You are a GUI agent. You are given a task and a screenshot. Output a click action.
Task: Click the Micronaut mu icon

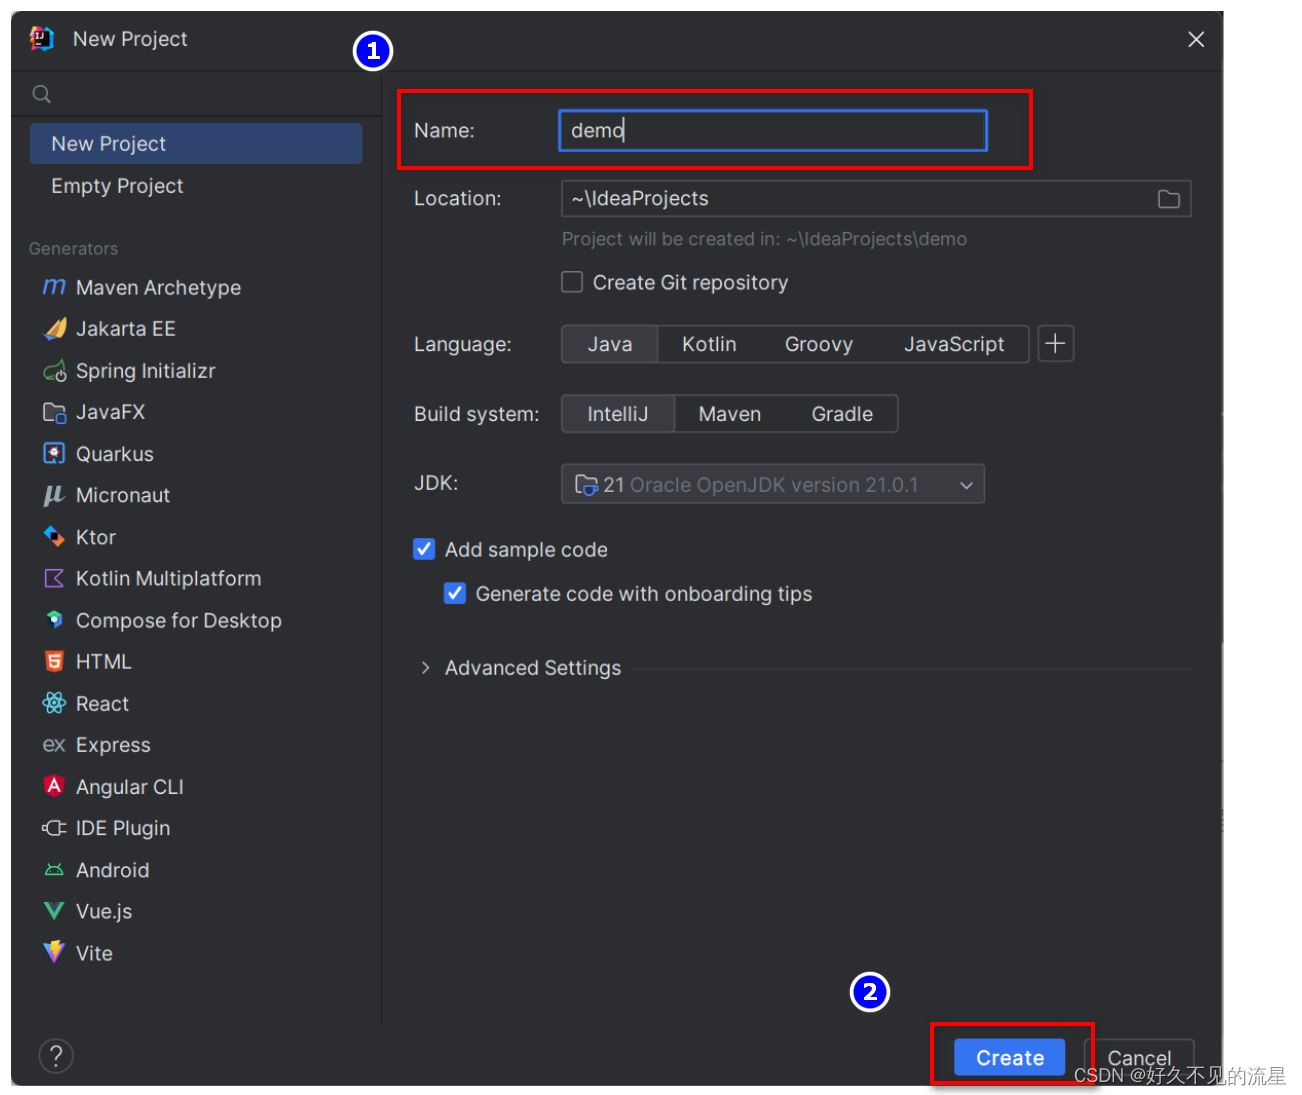54,495
